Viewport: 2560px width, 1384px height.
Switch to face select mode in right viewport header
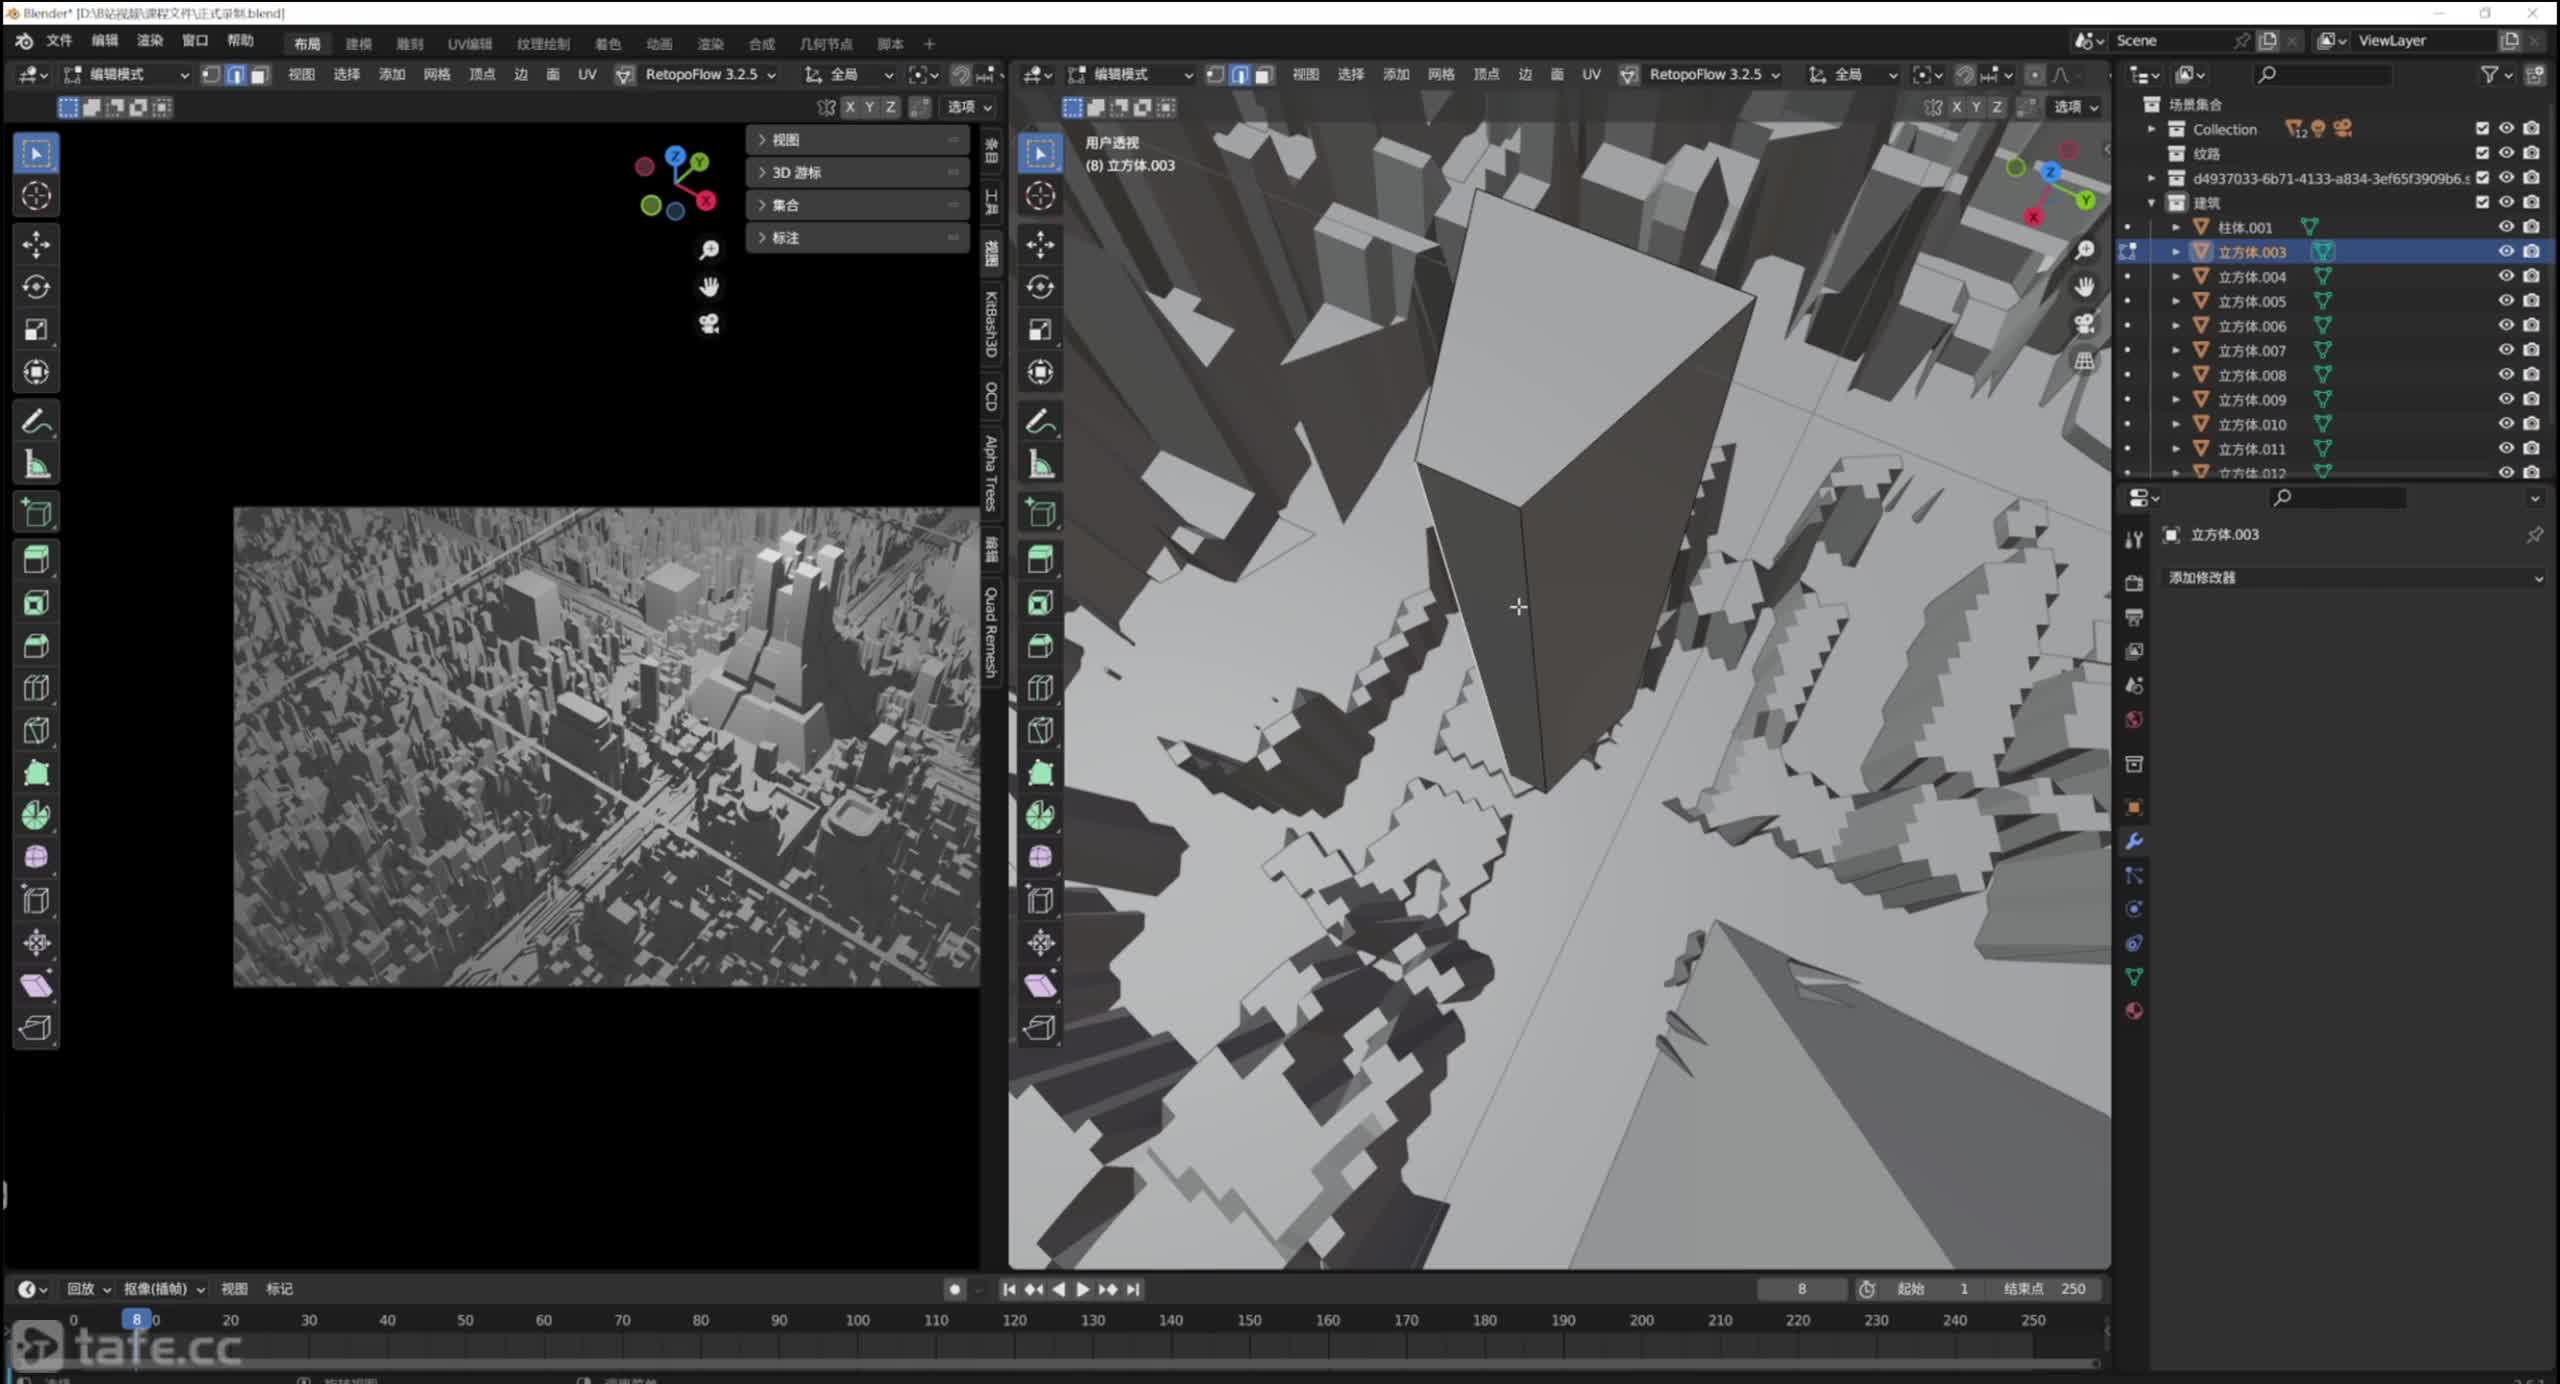click(x=1264, y=75)
